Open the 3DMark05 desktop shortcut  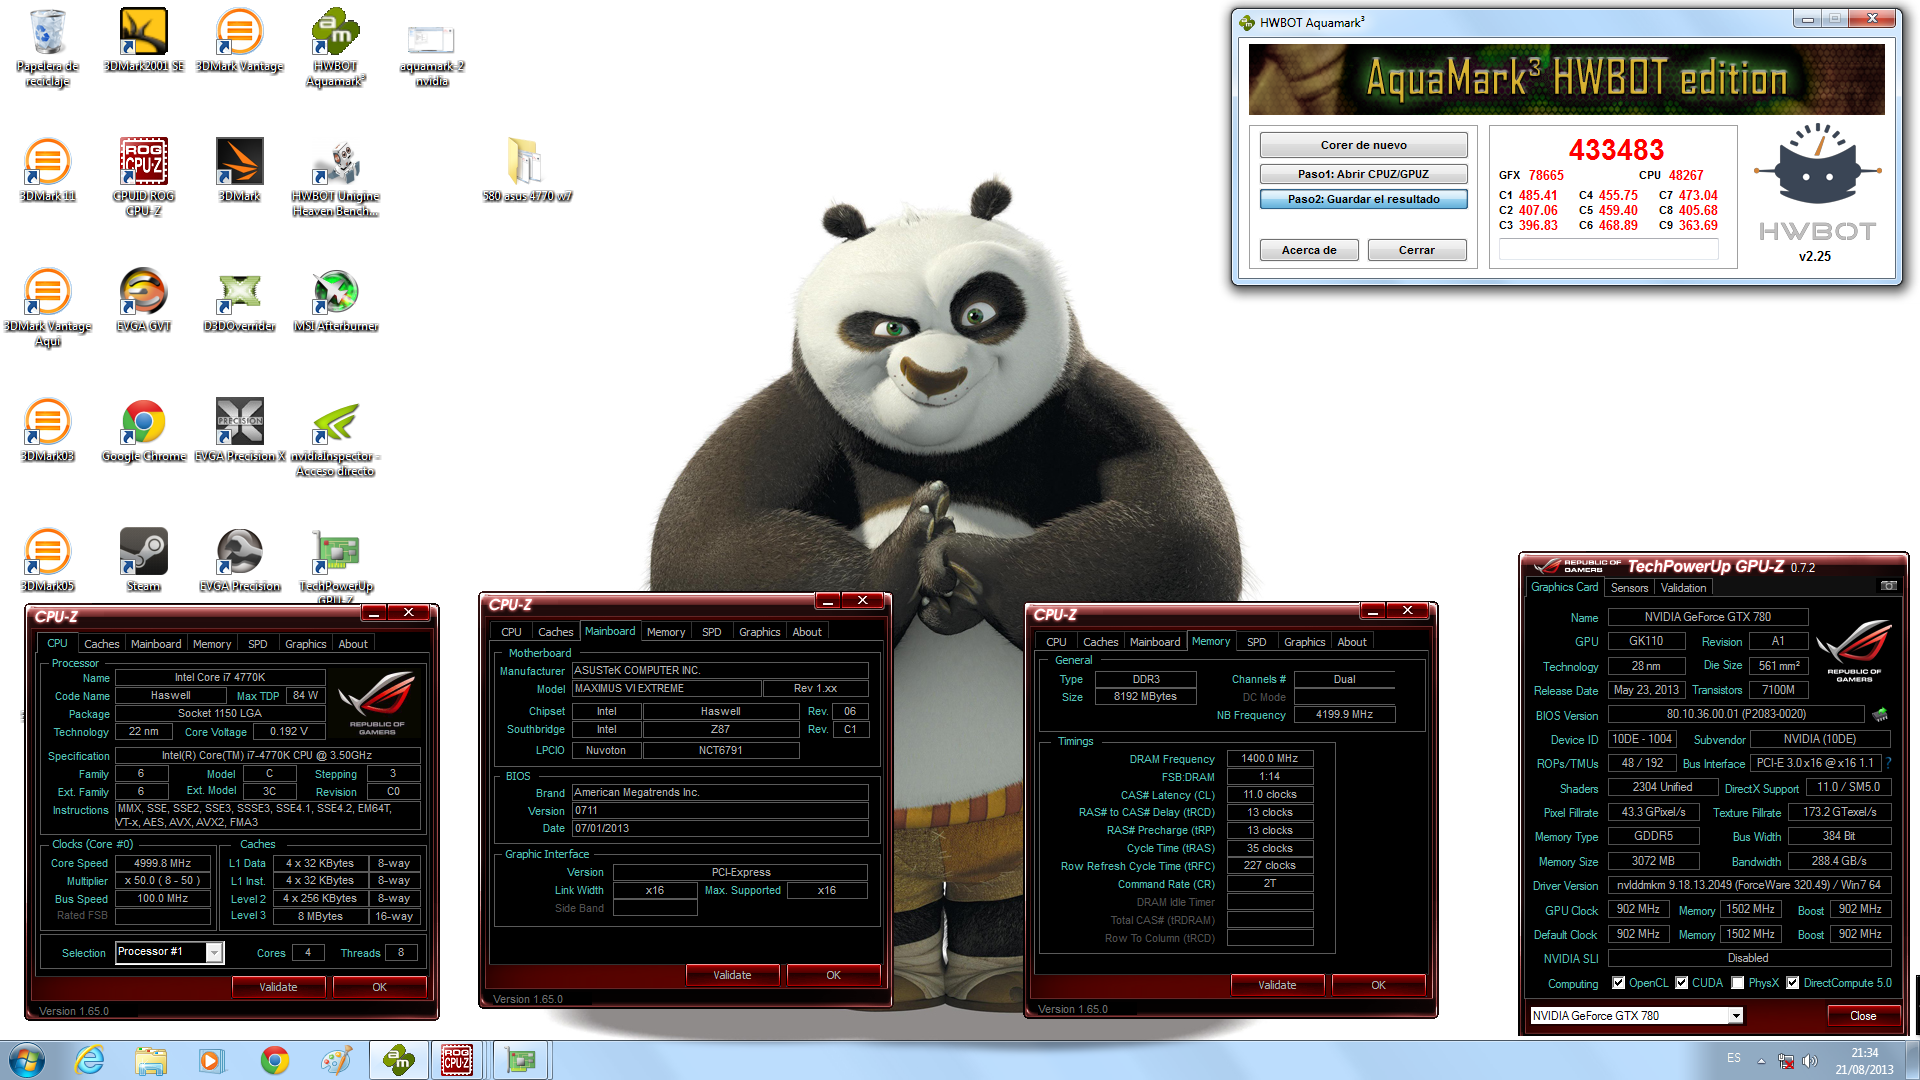click(47, 560)
